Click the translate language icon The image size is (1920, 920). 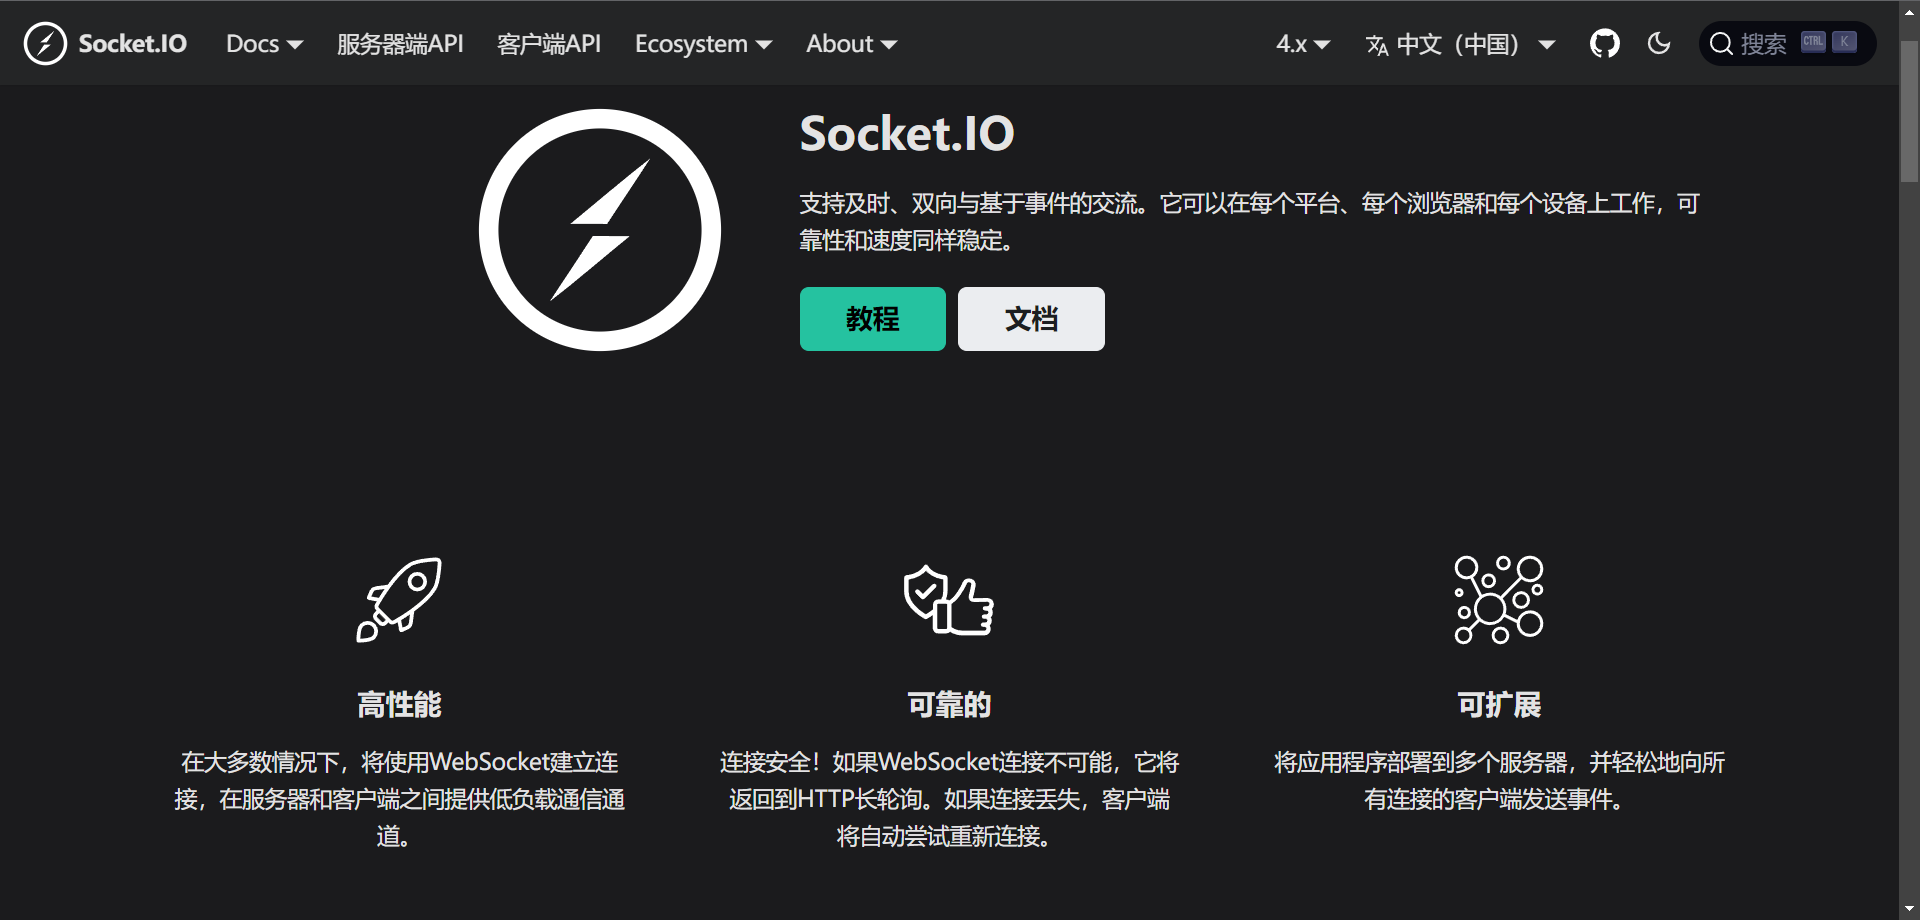pos(1377,45)
